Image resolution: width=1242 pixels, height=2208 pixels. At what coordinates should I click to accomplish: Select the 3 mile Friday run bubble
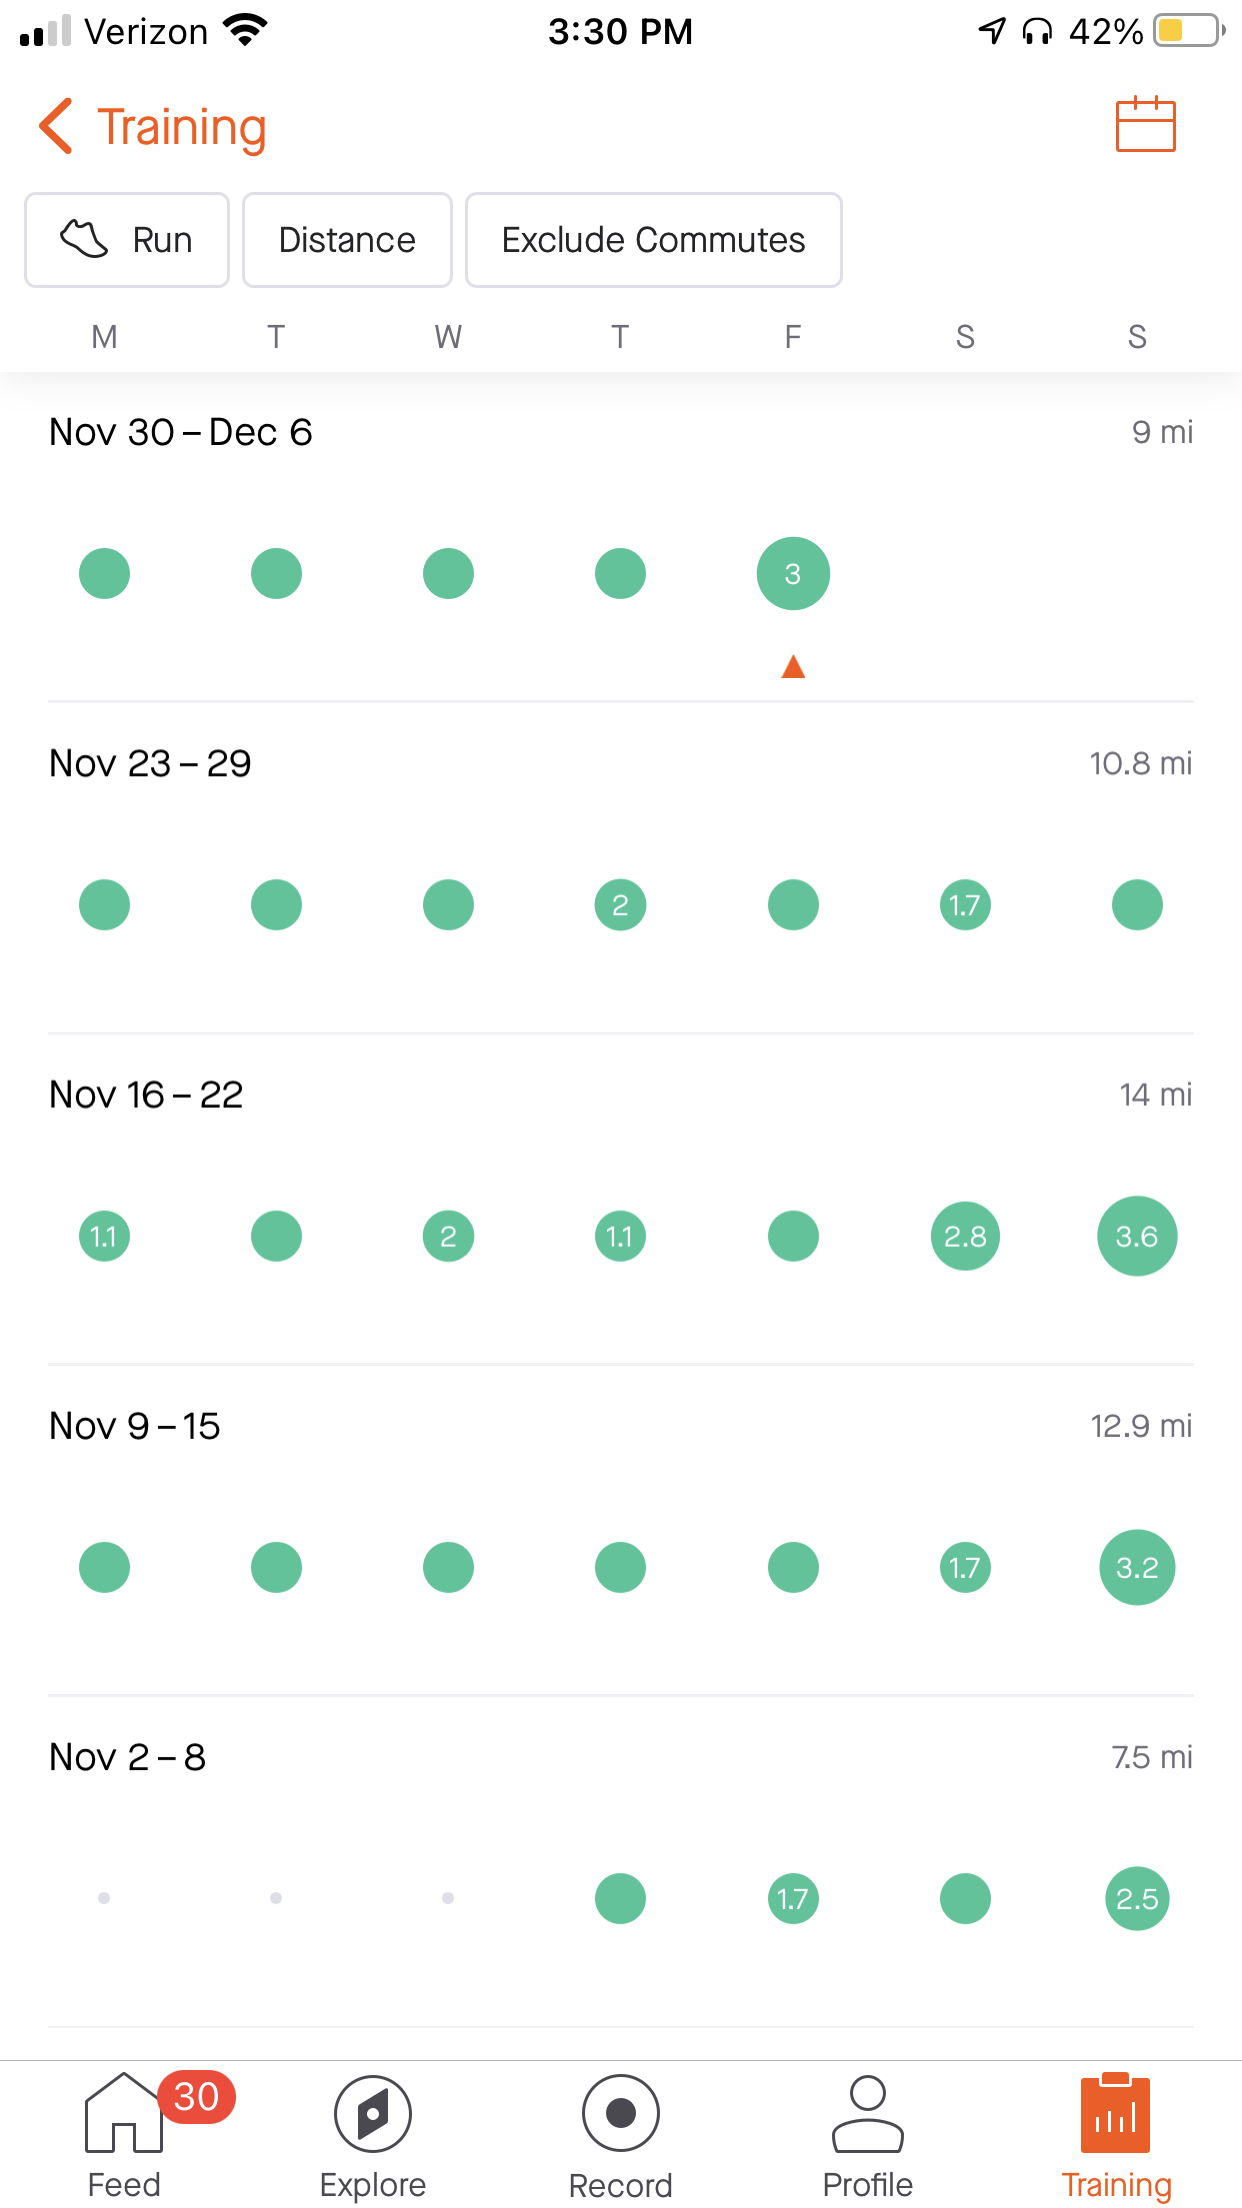tap(793, 574)
